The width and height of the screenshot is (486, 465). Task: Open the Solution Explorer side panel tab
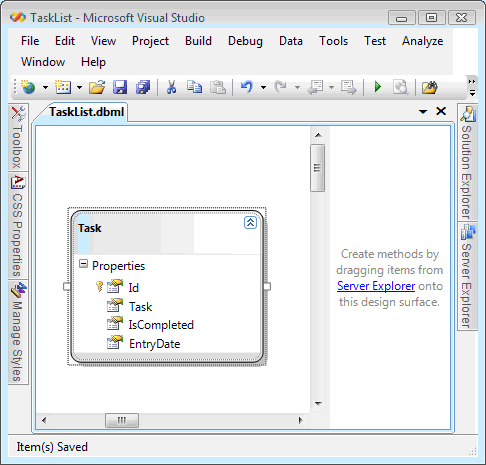tap(467, 162)
